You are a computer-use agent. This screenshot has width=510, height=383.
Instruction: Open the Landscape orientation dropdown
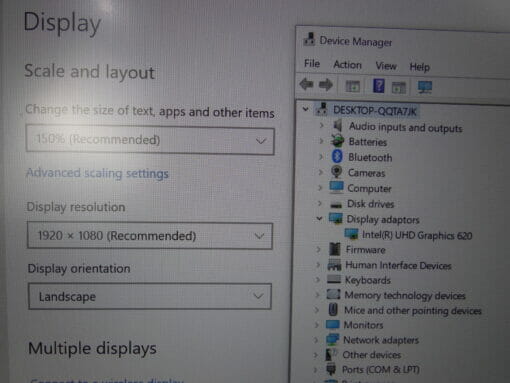pyautogui.click(x=150, y=296)
